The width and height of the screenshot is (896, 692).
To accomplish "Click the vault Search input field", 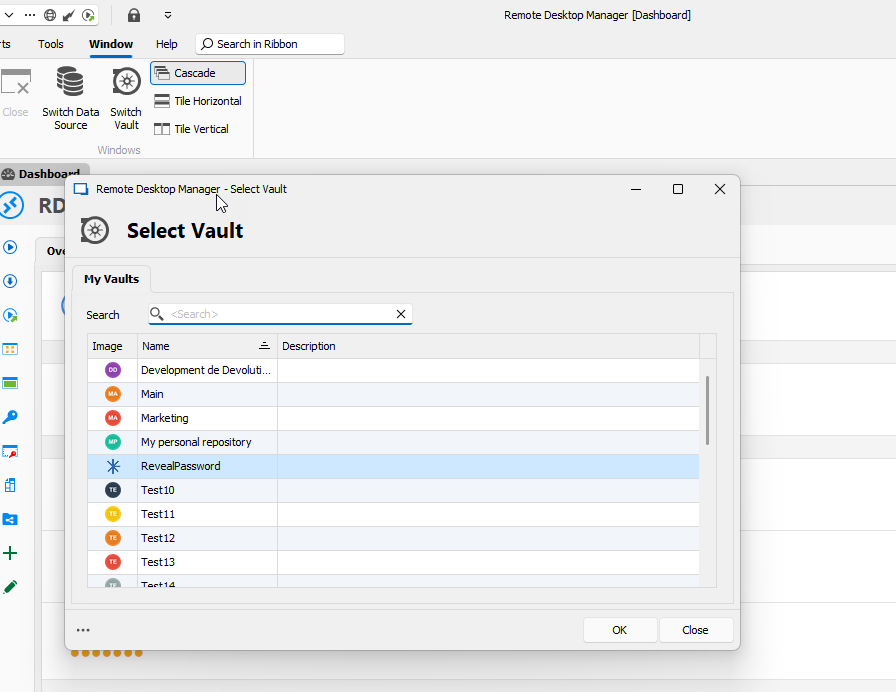I will point(280,314).
